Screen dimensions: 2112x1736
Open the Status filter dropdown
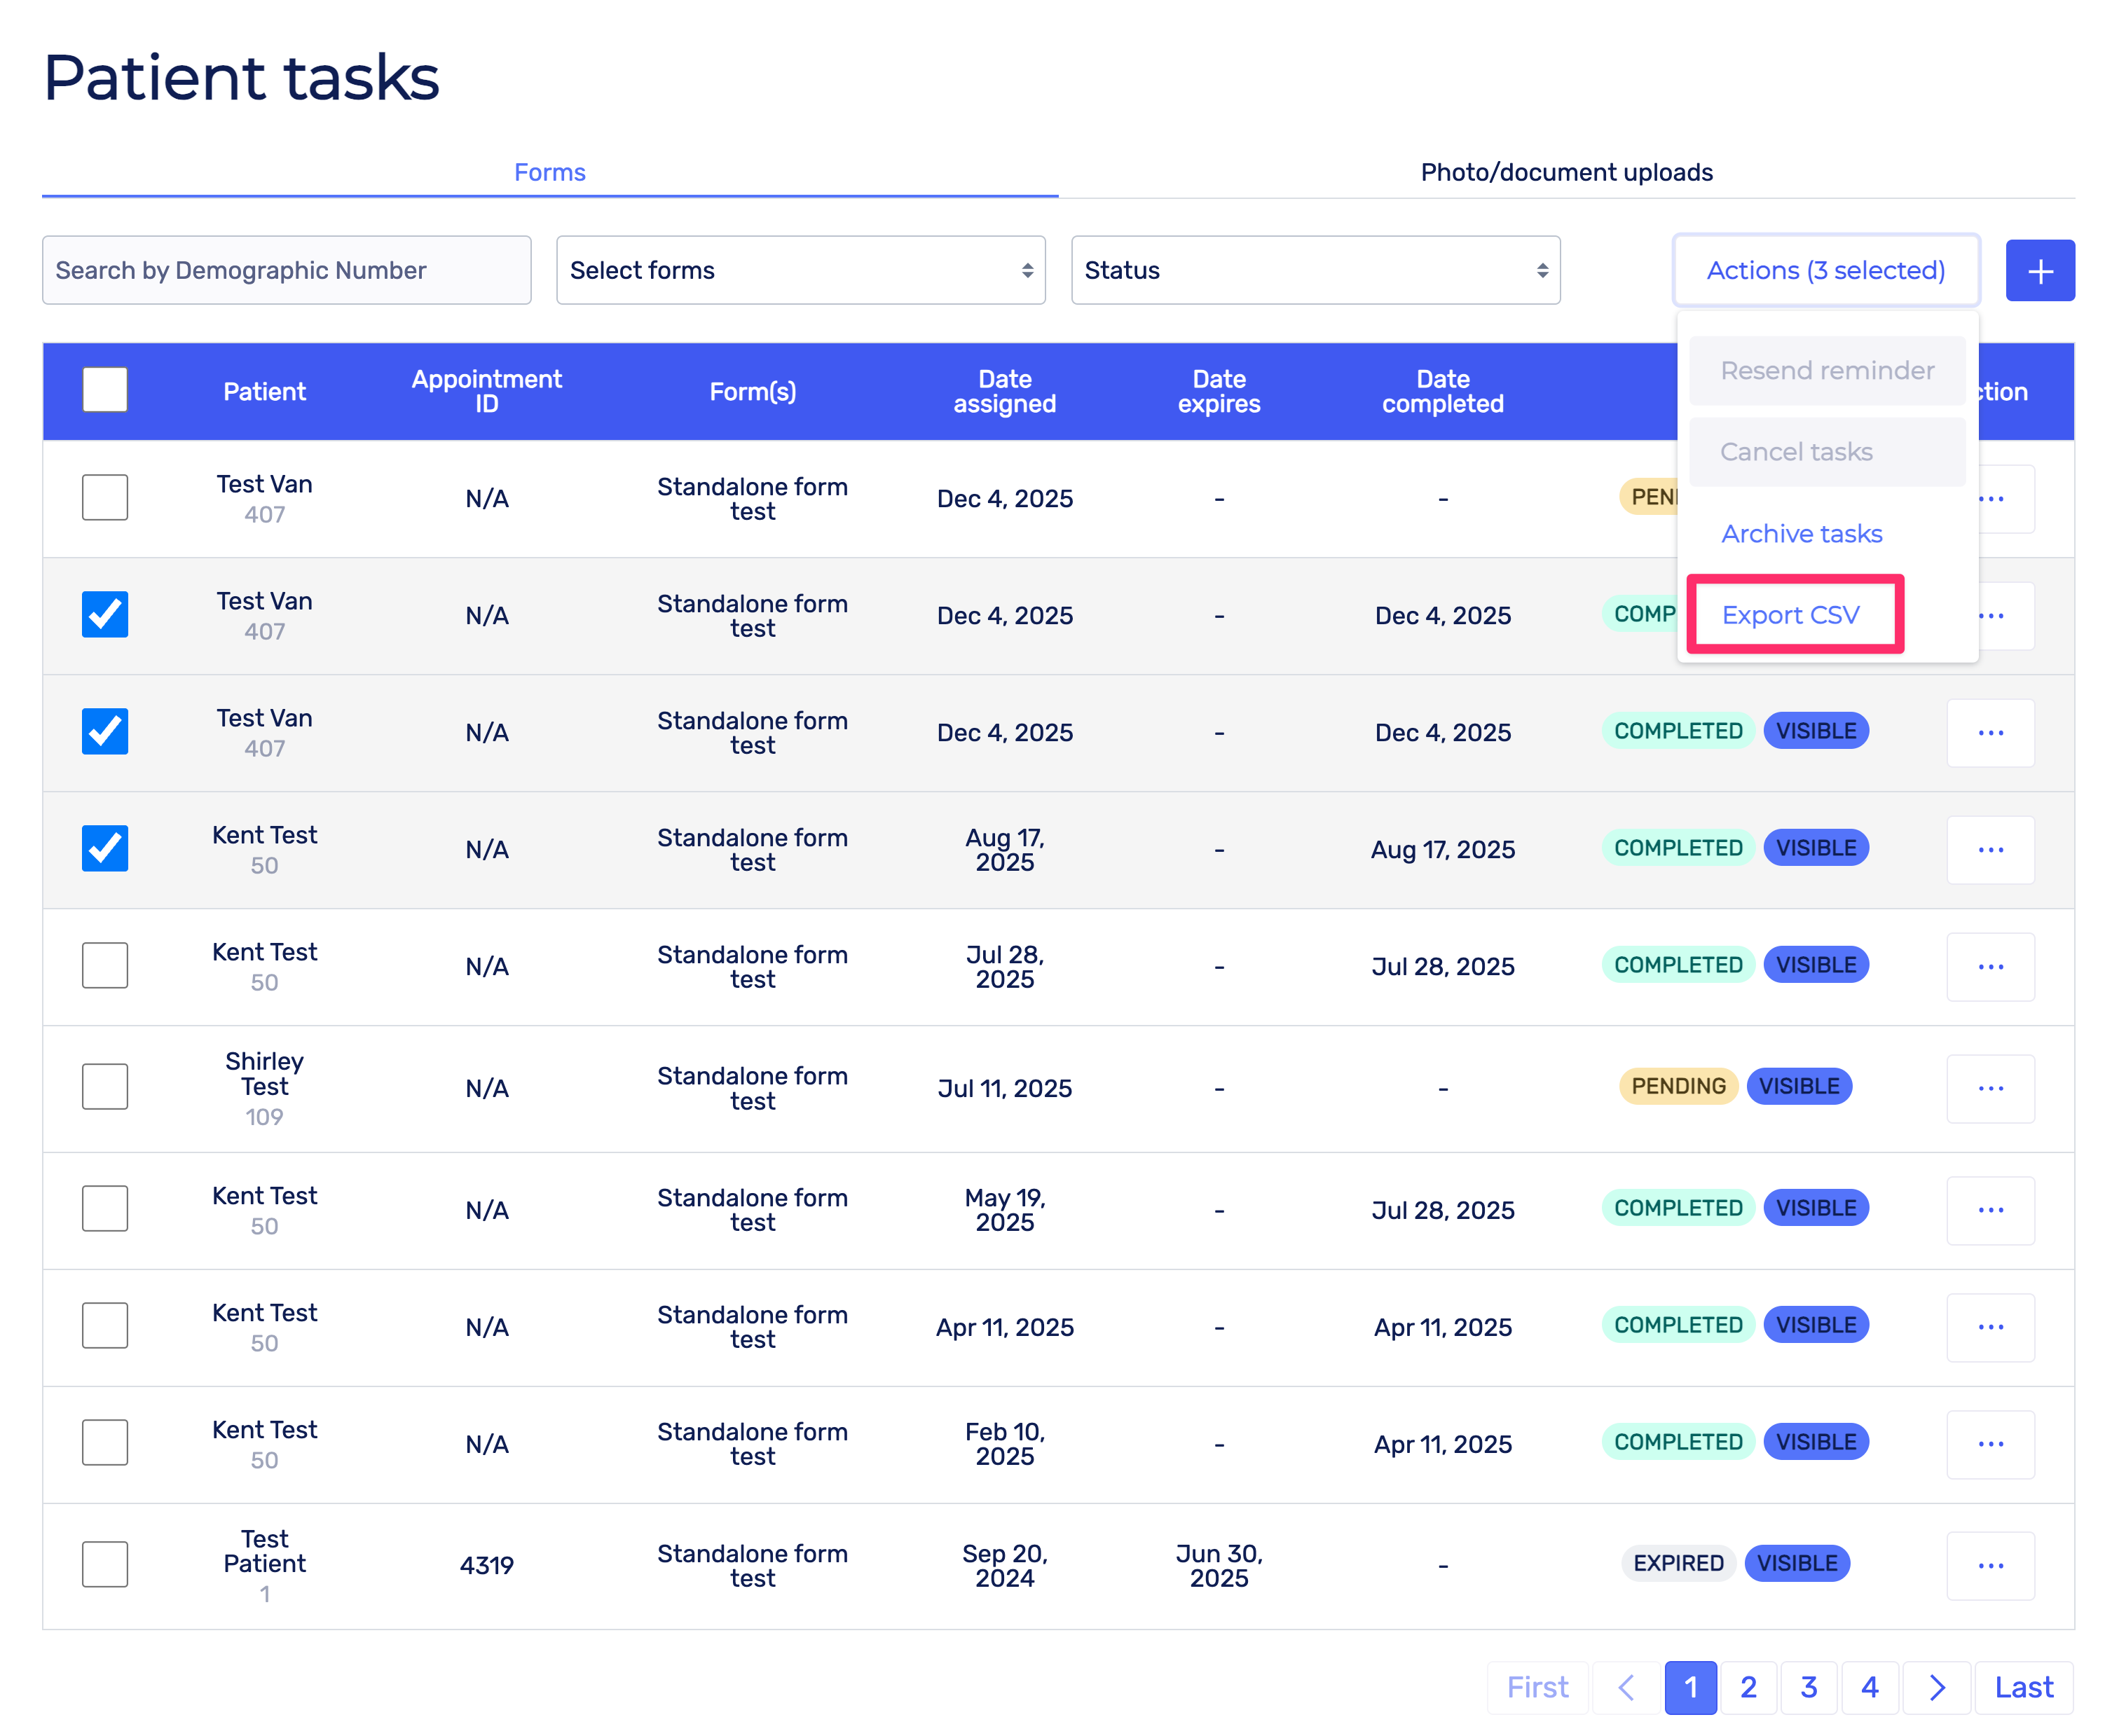click(x=1314, y=270)
